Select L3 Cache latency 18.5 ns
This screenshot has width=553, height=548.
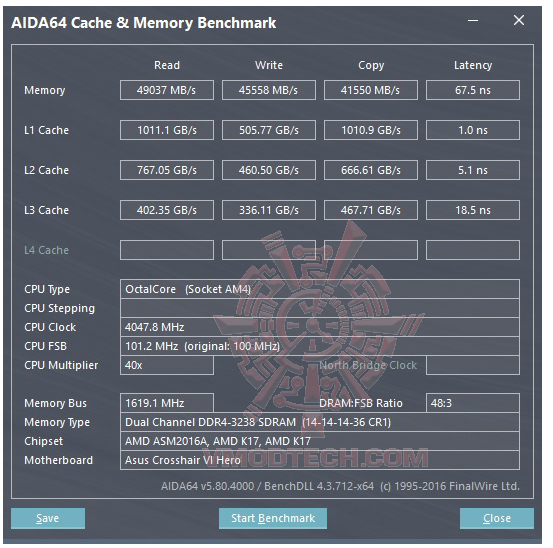[473, 210]
